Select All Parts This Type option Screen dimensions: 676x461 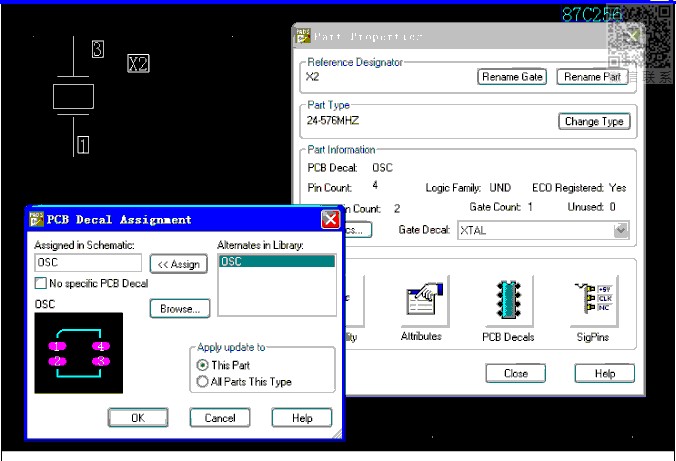[202, 382]
